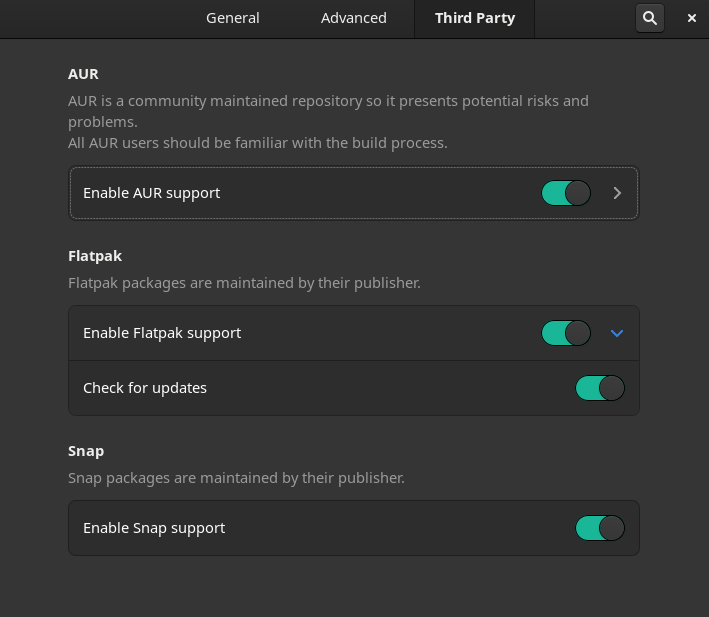Turn off Flatpak Check for updates switch

click(x=600, y=388)
